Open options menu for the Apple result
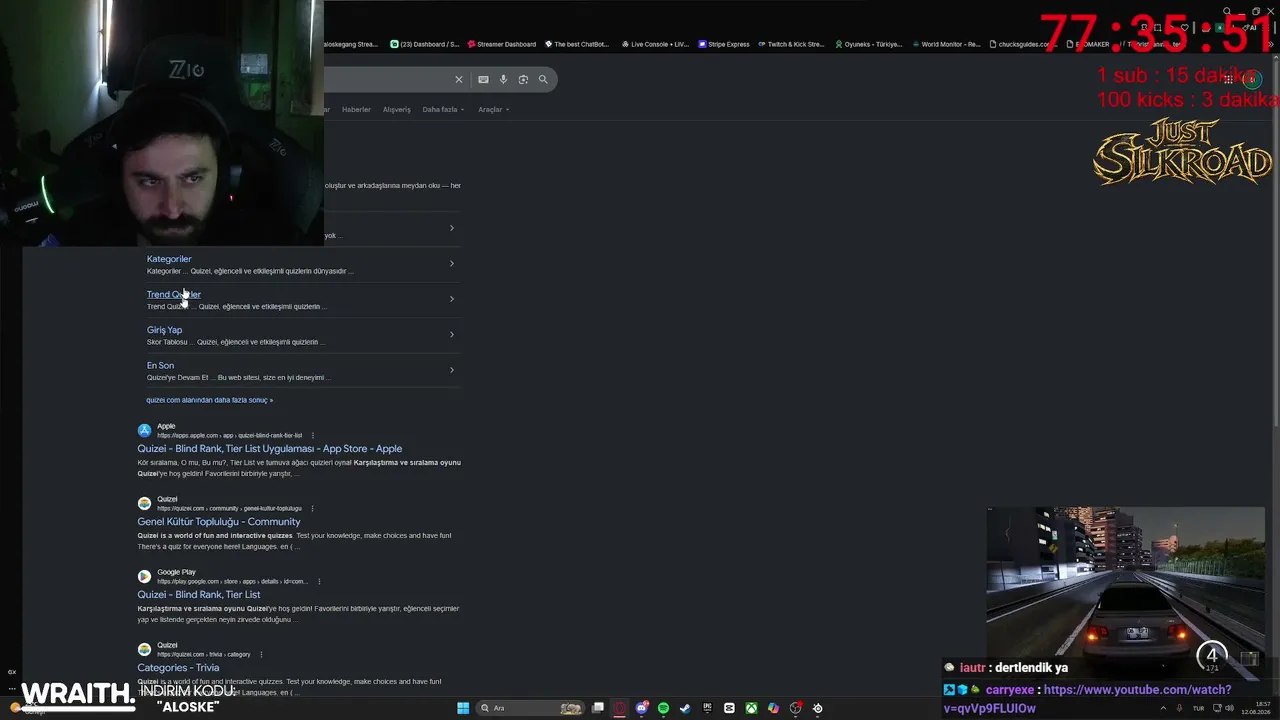Image resolution: width=1280 pixels, height=720 pixels. coord(313,436)
